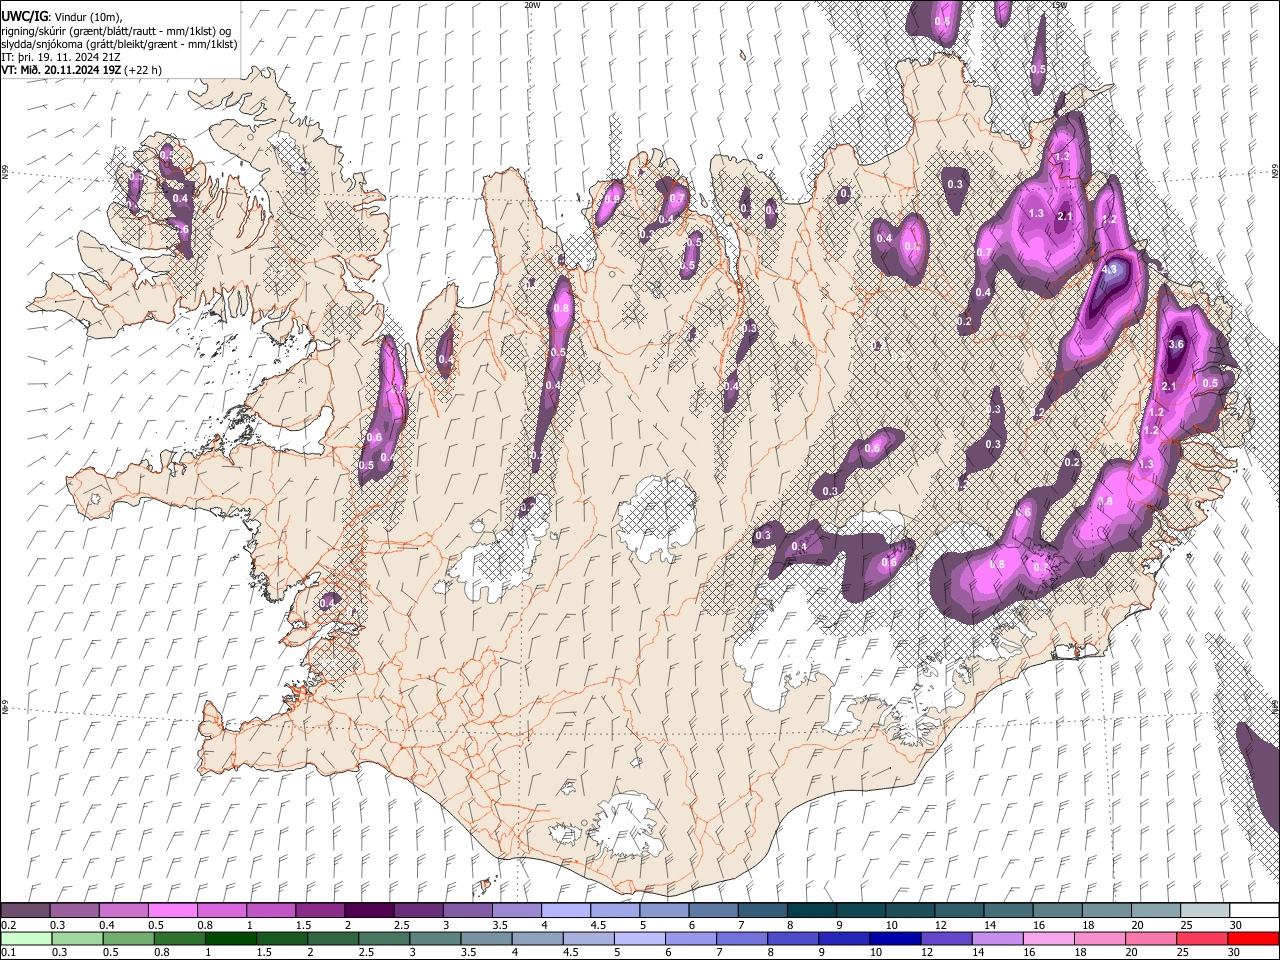Click the 3.6 snowfall value on the map
This screenshot has height=960, width=1280.
[1176, 344]
